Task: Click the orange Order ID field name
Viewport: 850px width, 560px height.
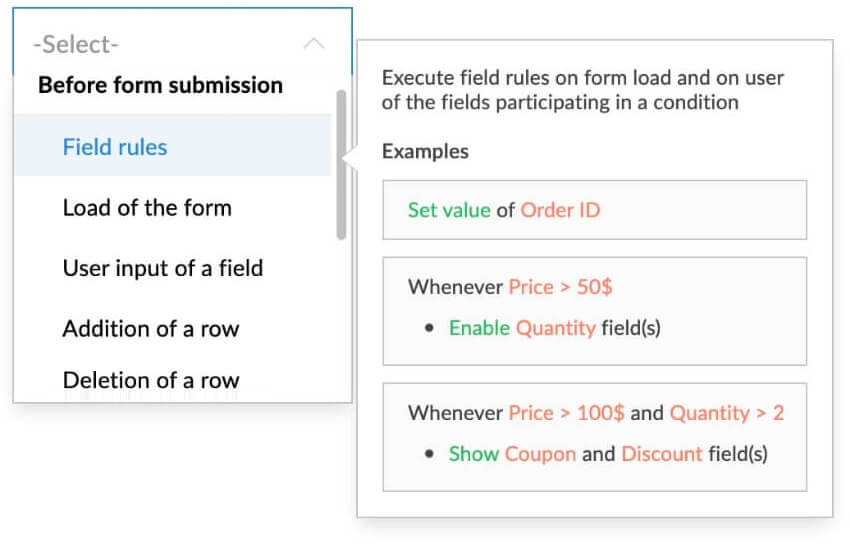Action: (x=560, y=210)
